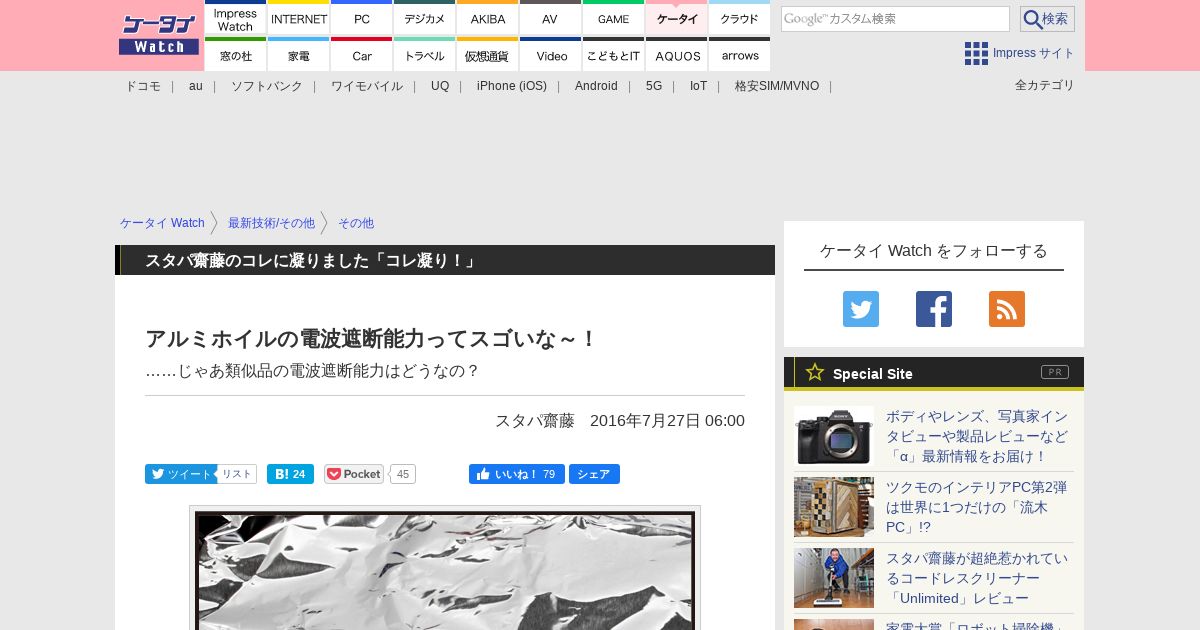Viewport: 1200px width, 630px height.
Task: Open the au category
Action: [x=196, y=86]
